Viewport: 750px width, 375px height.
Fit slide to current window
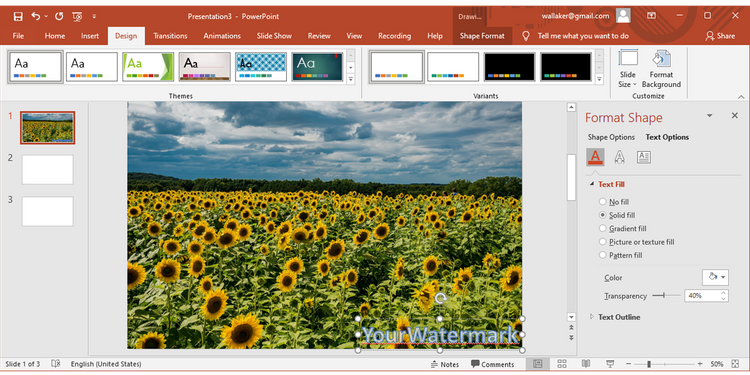[735, 364]
